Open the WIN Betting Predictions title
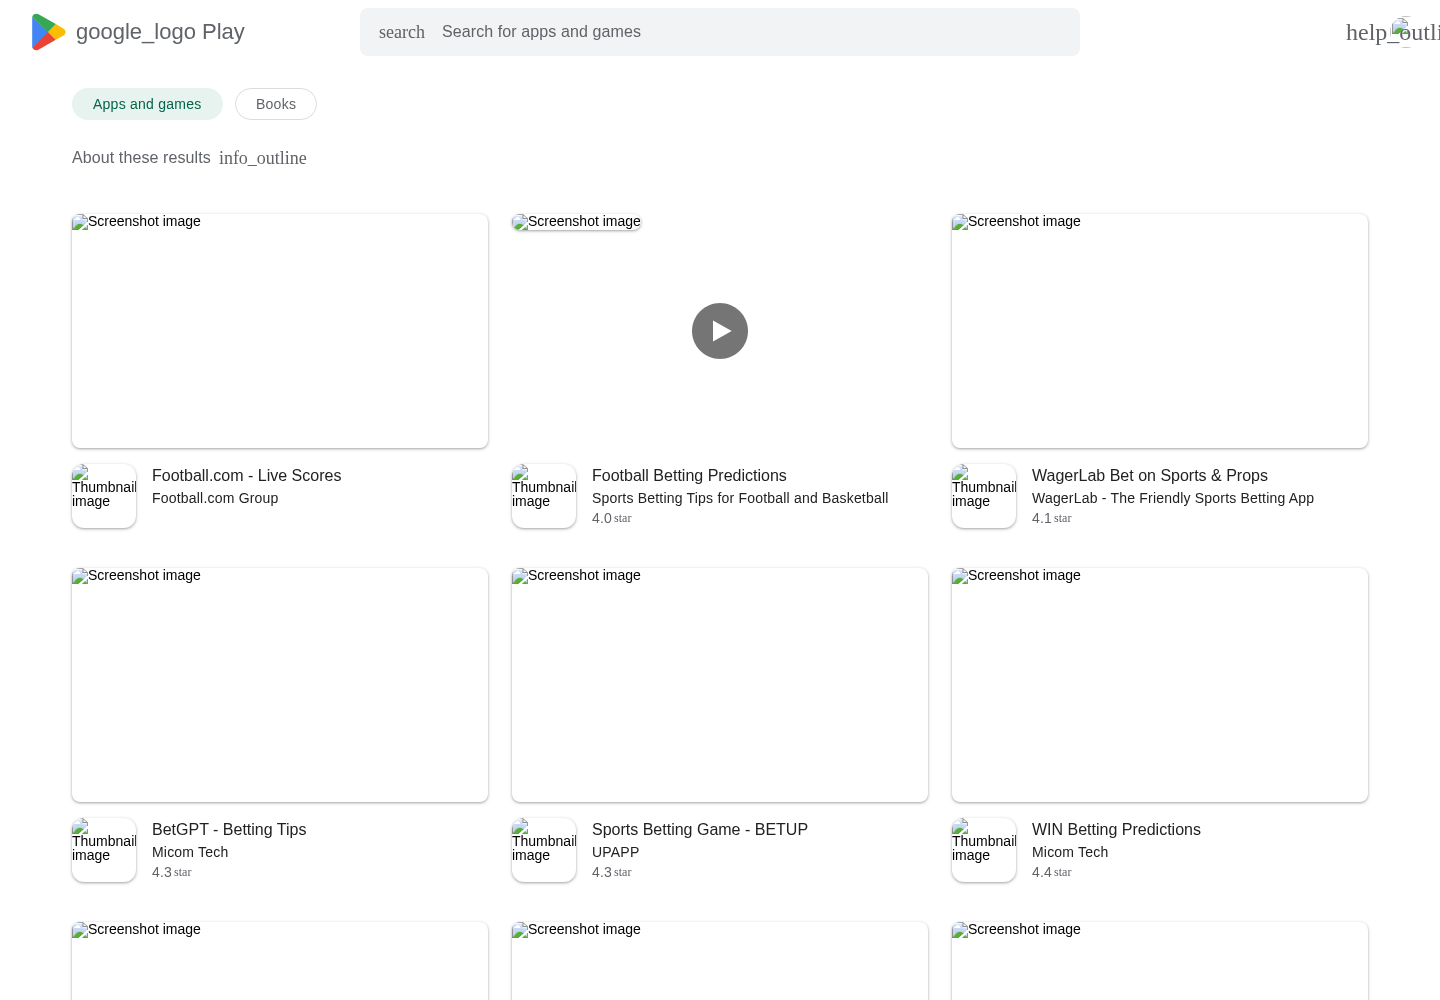Screen dimensions: 1440x1000 click(1116, 830)
